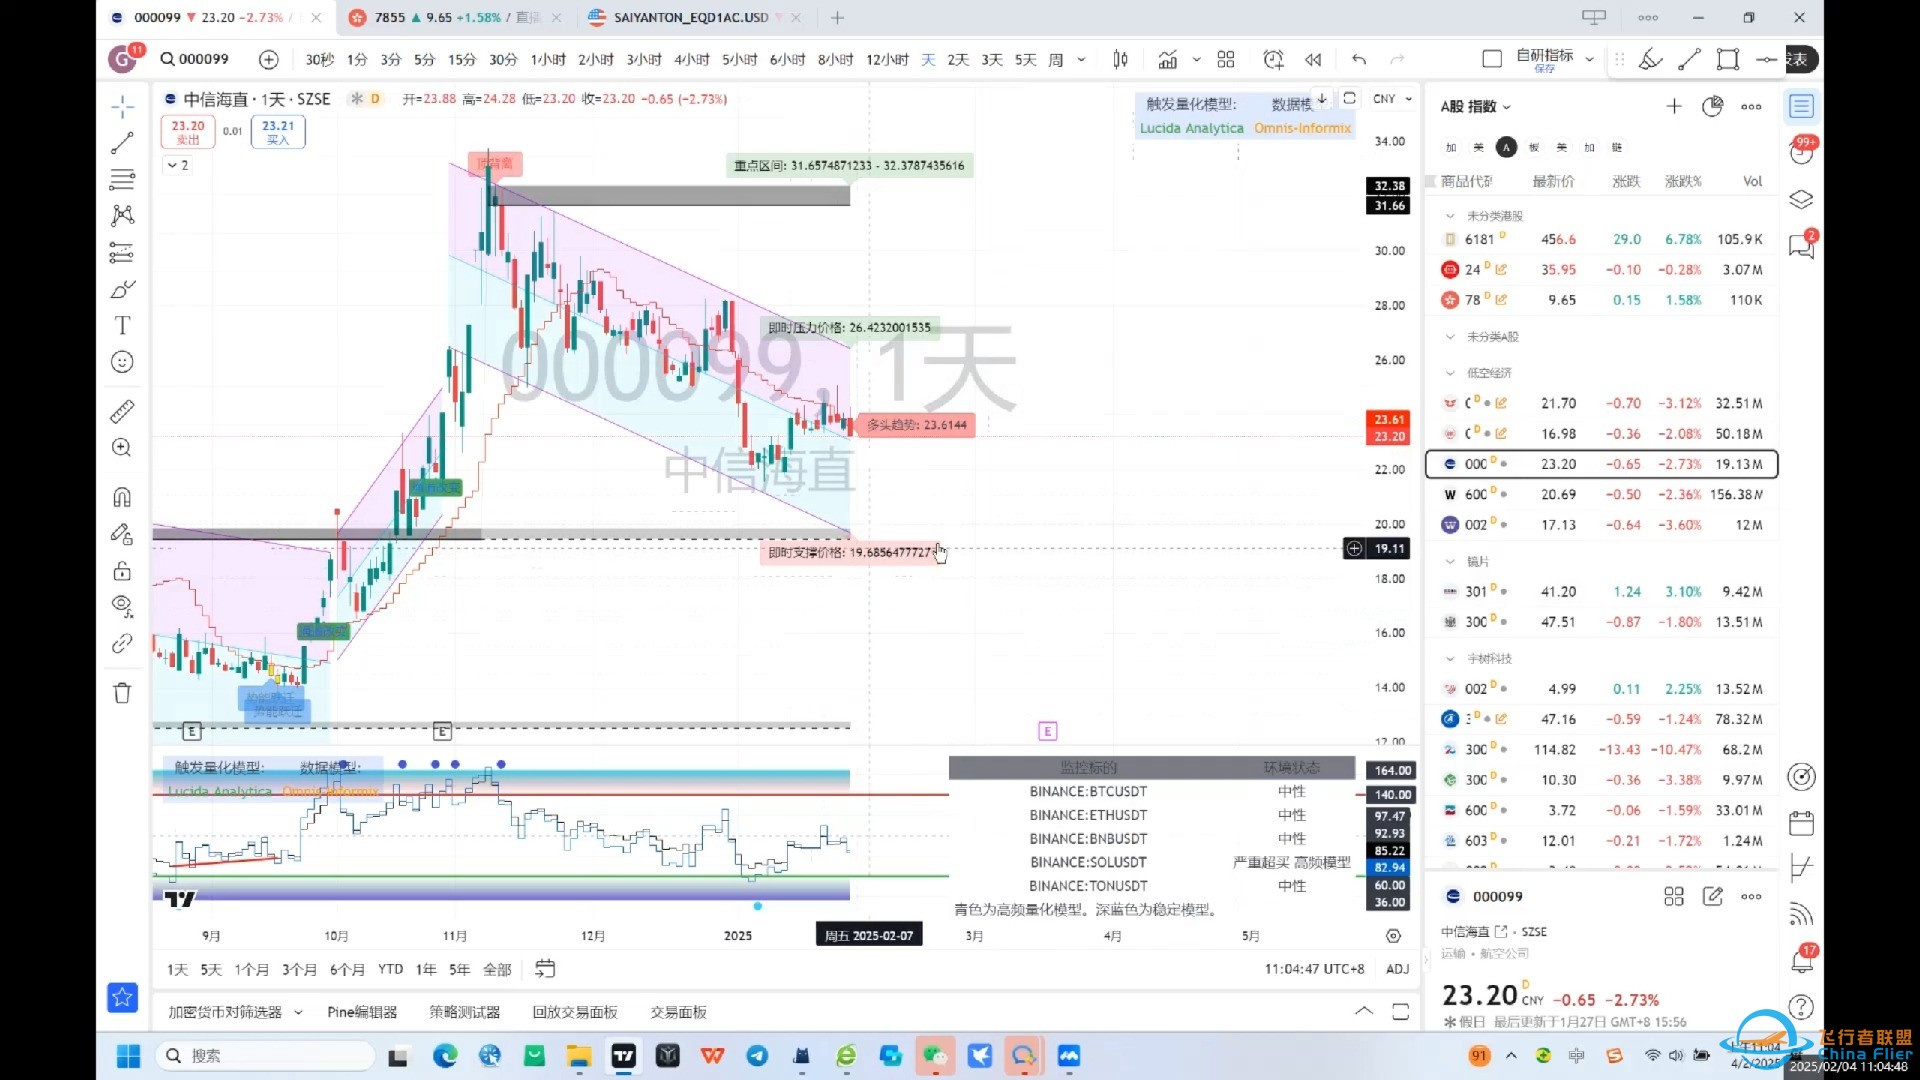The height and width of the screenshot is (1080, 1920).
Task: Select the 天 daily interval
Action: (x=928, y=60)
